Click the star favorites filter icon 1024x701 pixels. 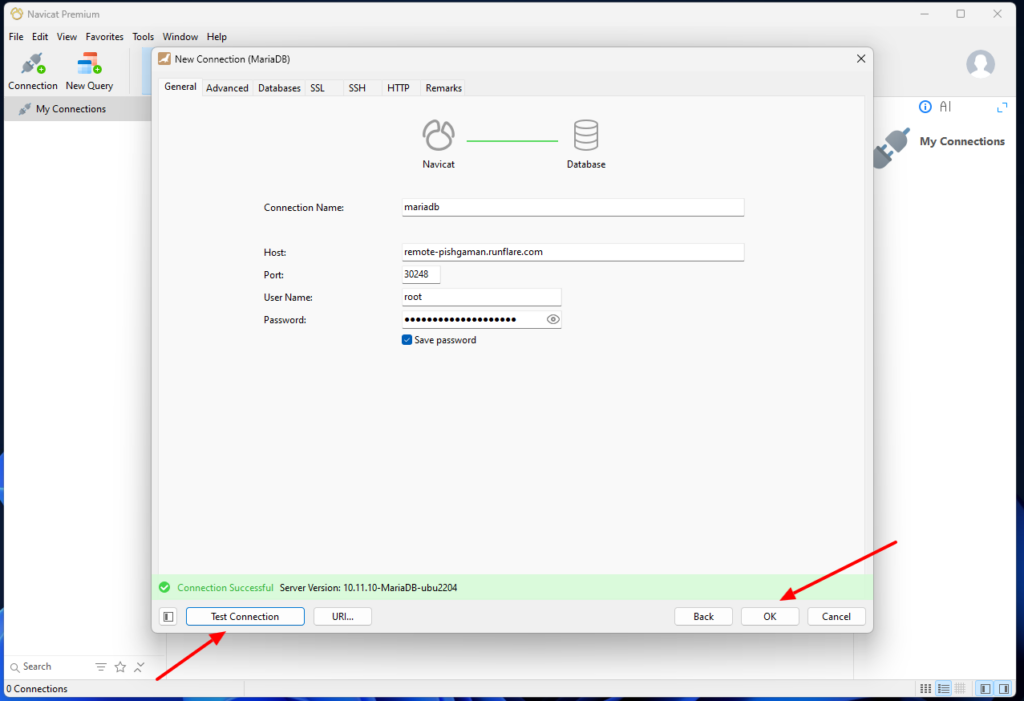click(120, 666)
